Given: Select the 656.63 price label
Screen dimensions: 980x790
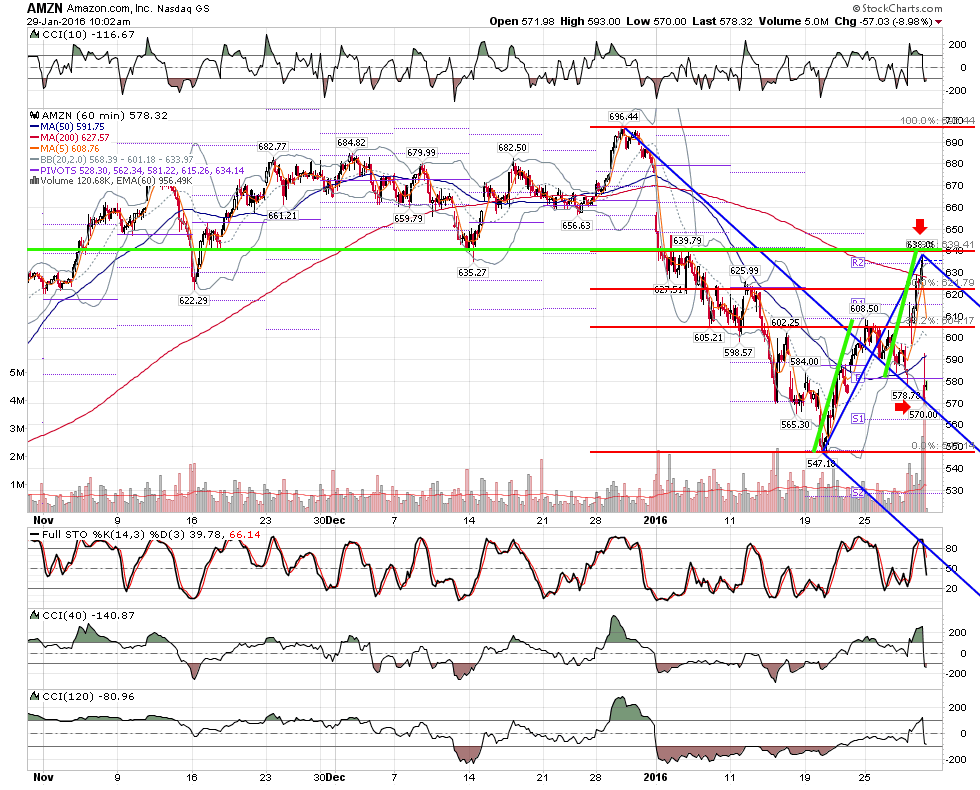Looking at the screenshot, I should (x=576, y=226).
